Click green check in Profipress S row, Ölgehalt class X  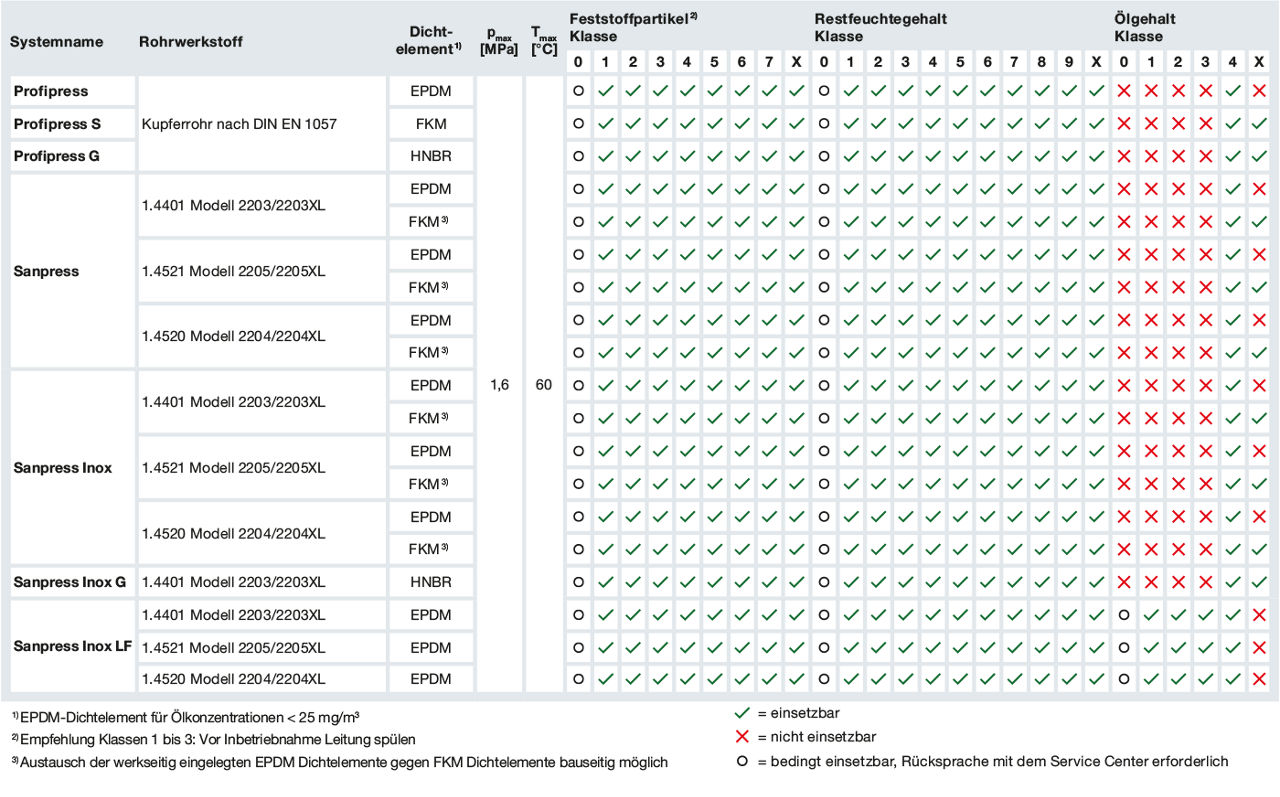click(x=1259, y=124)
